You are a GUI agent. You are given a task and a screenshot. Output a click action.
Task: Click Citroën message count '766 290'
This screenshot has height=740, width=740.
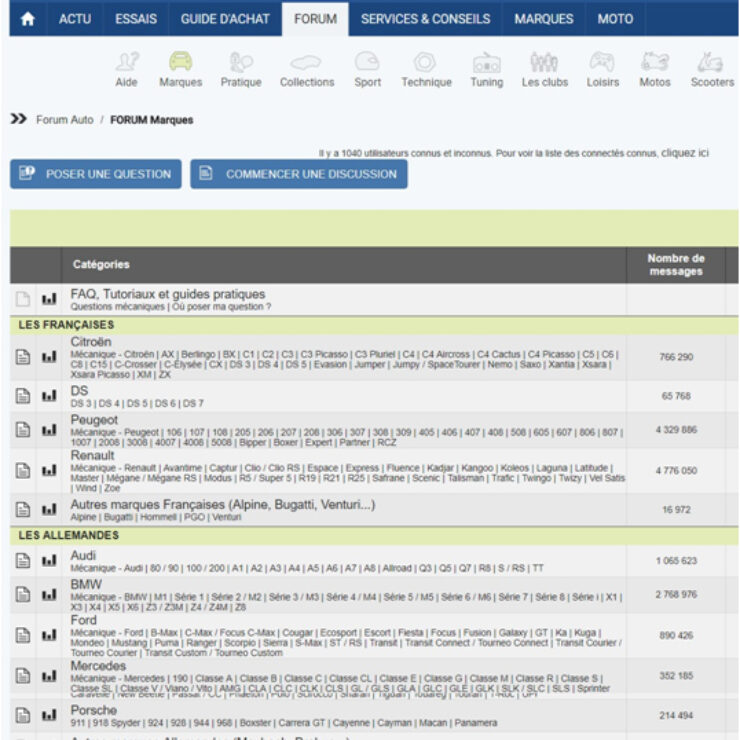(x=676, y=357)
